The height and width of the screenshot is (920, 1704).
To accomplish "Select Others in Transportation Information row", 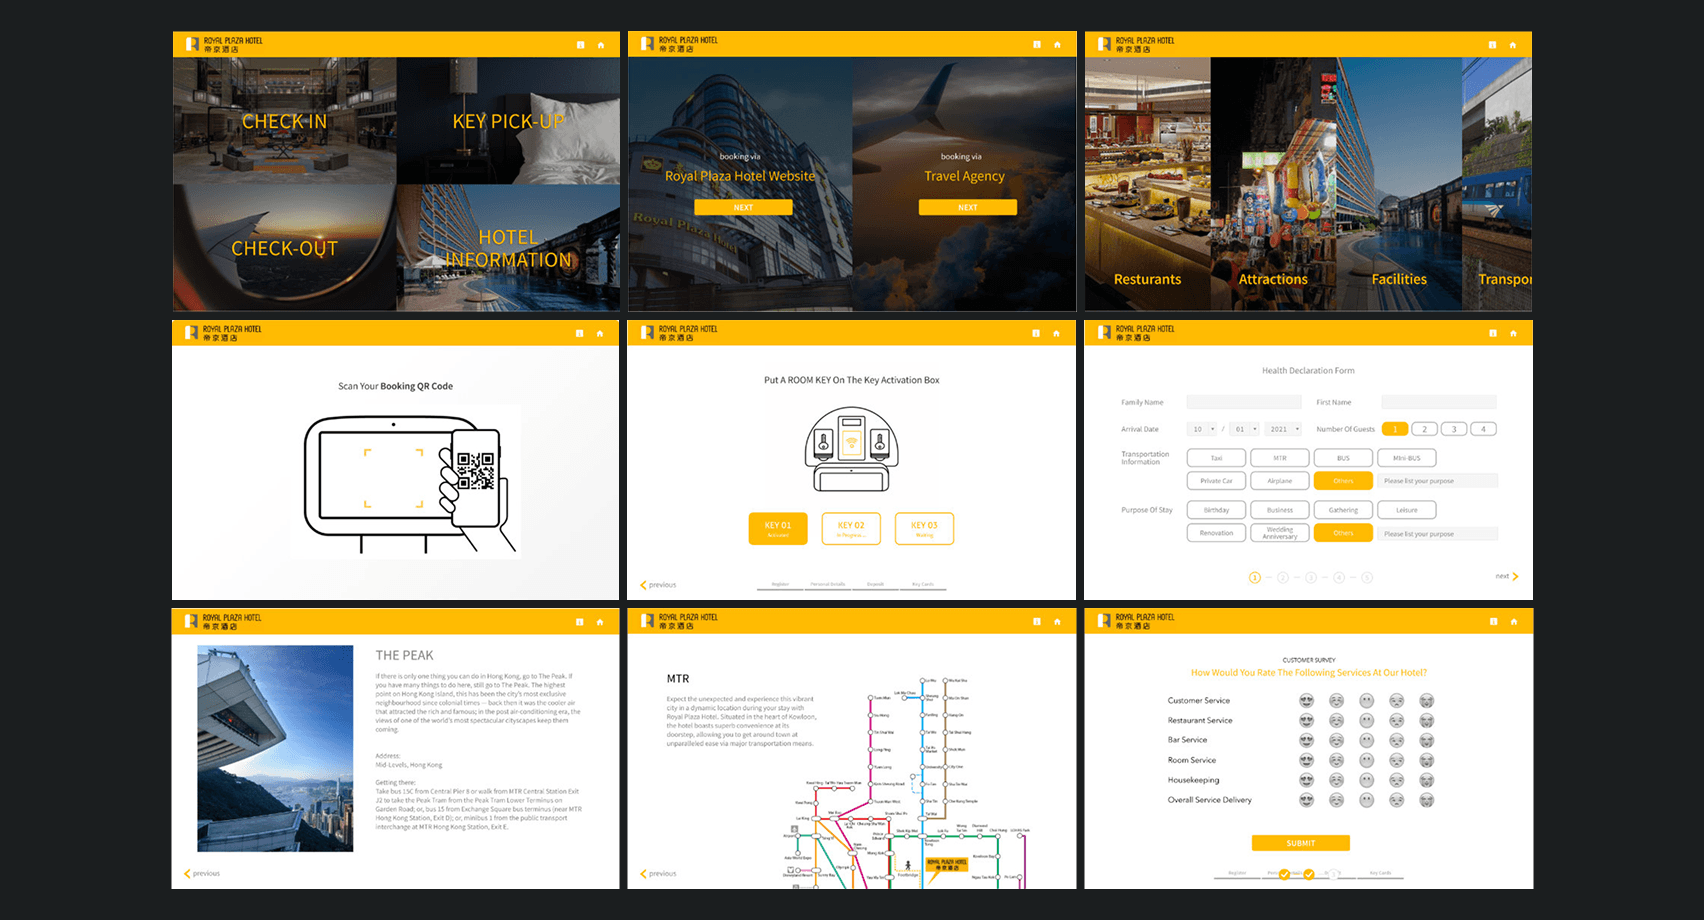I will (1343, 481).
